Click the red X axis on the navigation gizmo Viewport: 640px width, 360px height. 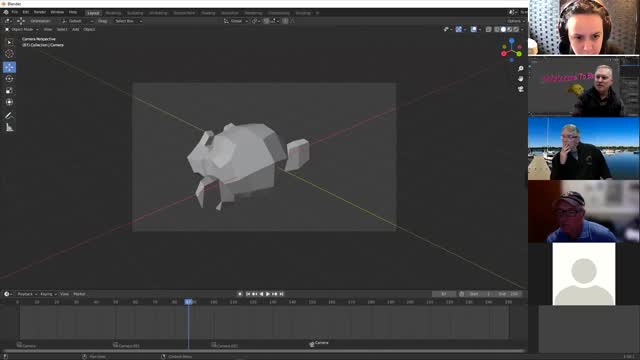[x=504, y=53]
